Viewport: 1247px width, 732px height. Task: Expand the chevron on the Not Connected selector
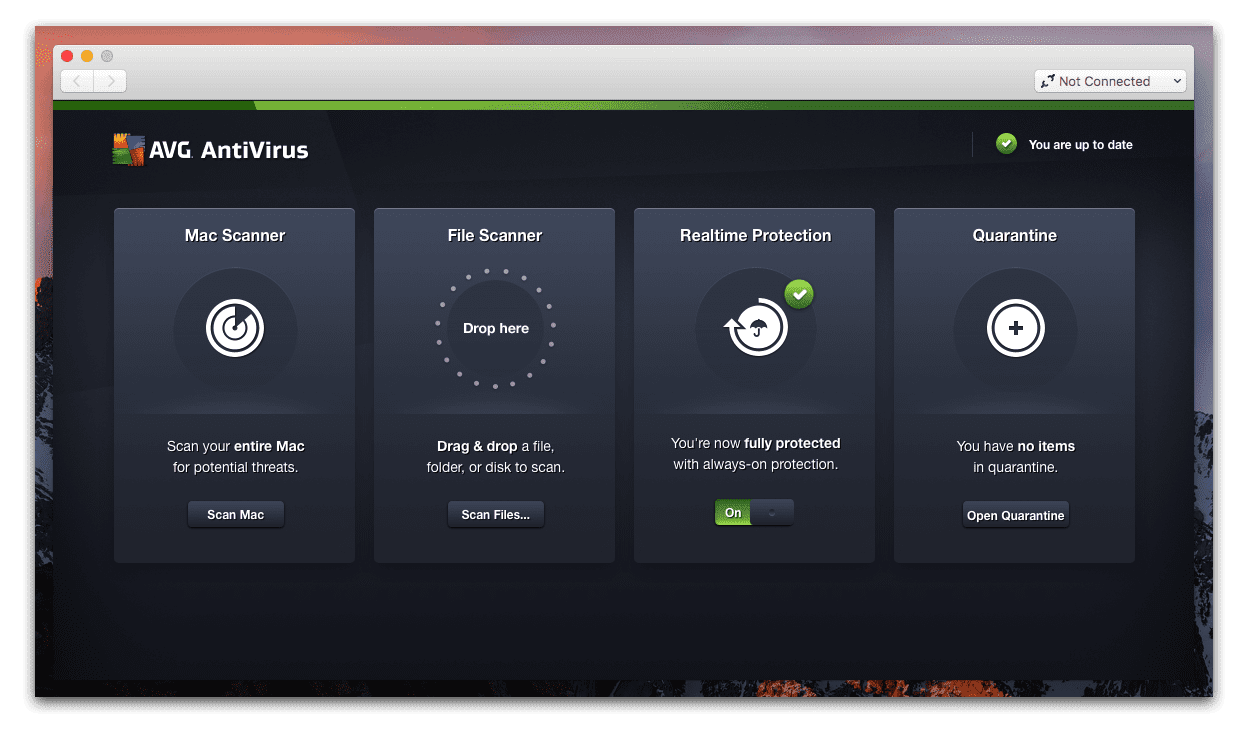[x=1178, y=81]
